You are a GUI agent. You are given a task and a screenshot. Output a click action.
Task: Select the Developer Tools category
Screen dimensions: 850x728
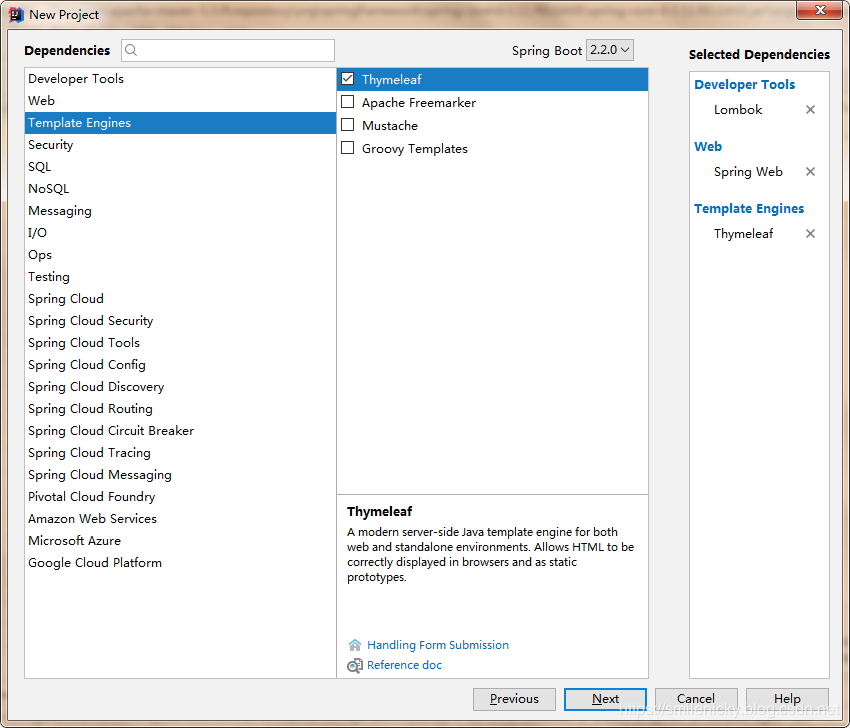tap(180, 79)
